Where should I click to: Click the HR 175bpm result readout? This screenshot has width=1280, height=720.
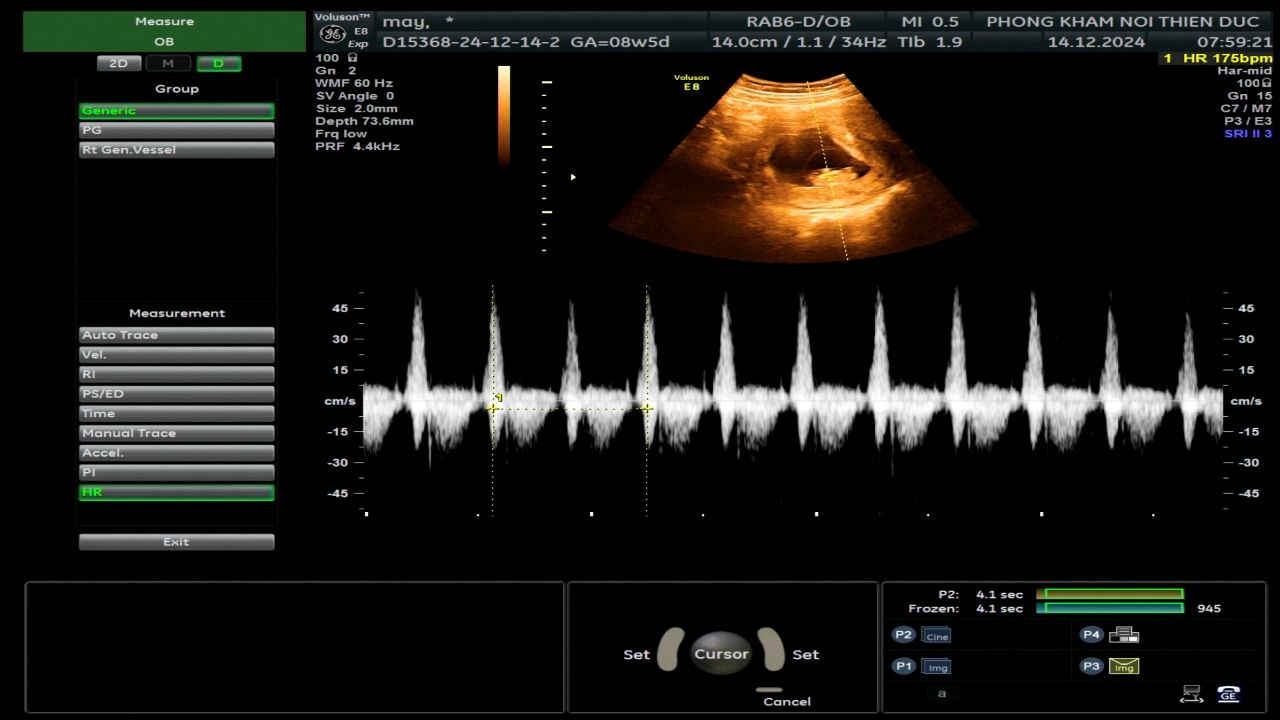pyautogui.click(x=1216, y=59)
